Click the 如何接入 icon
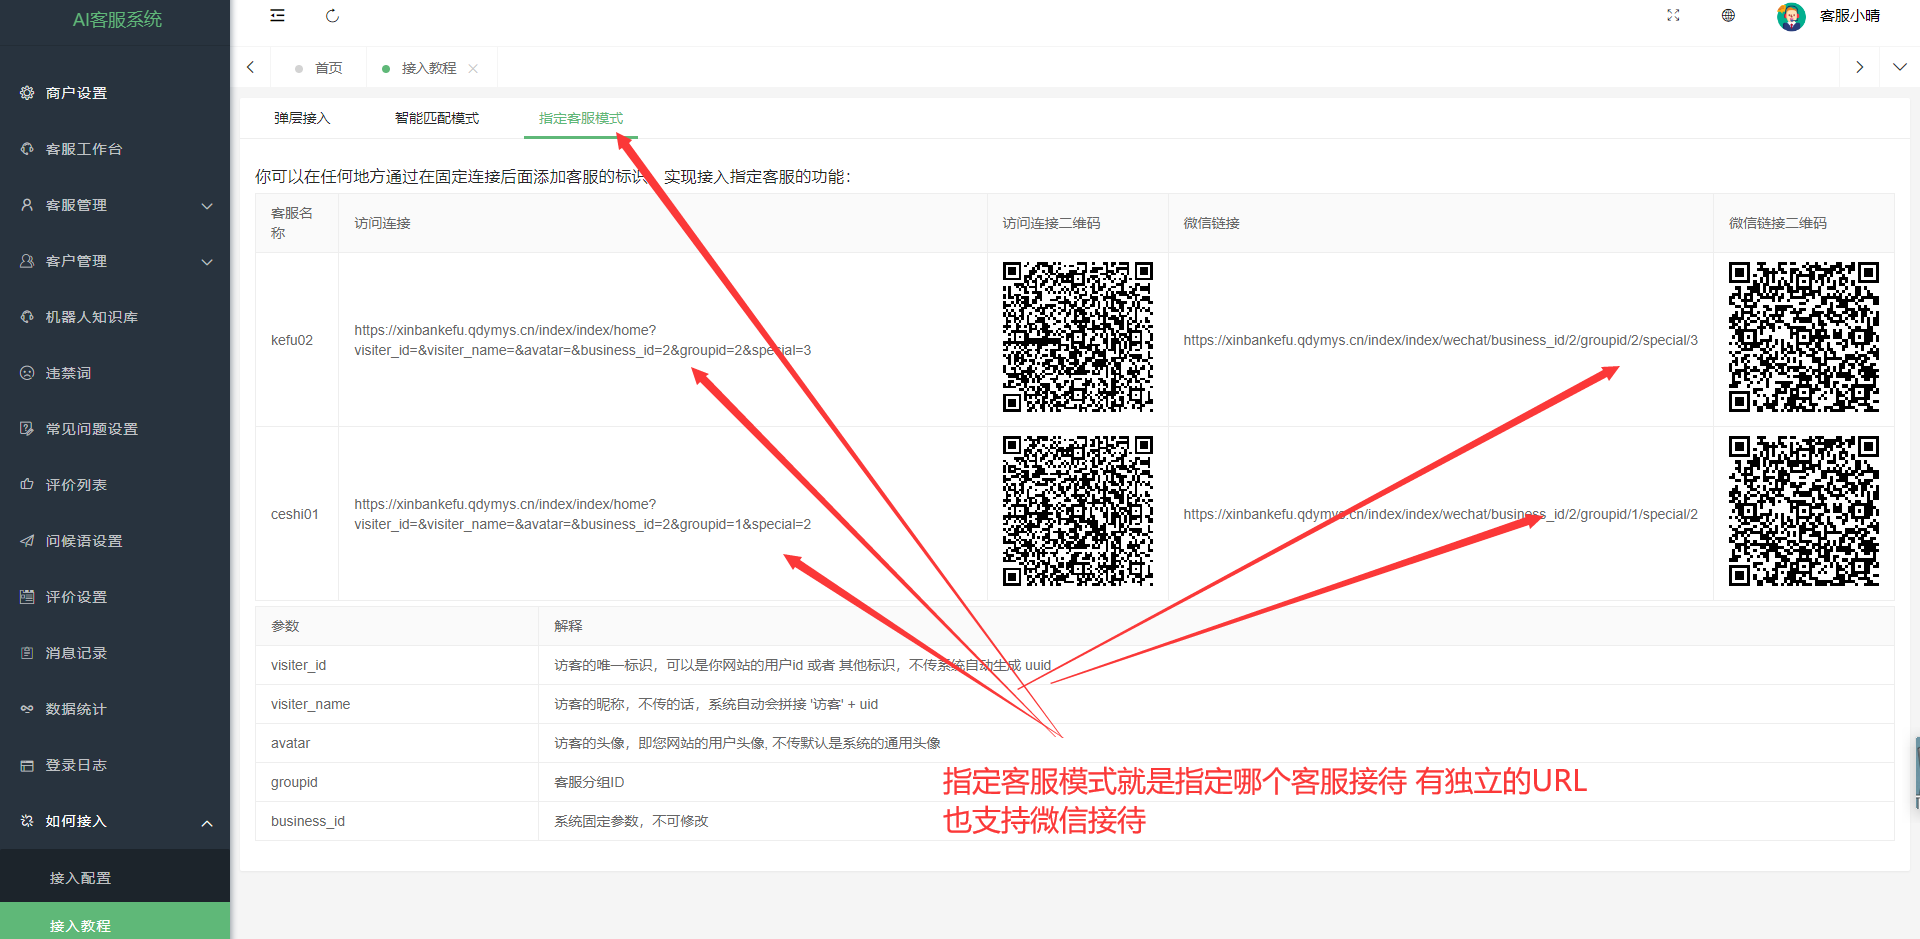 27,821
